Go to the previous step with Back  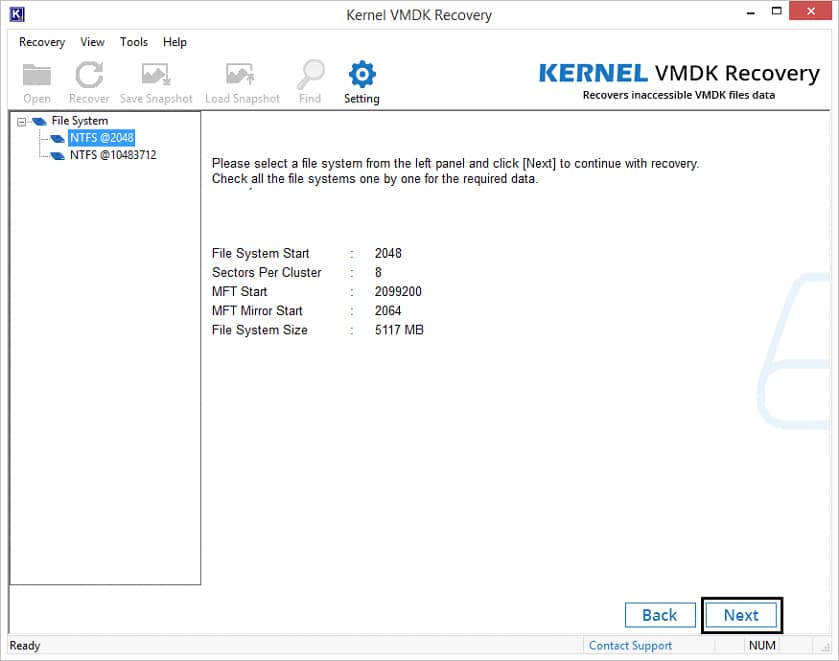(660, 615)
